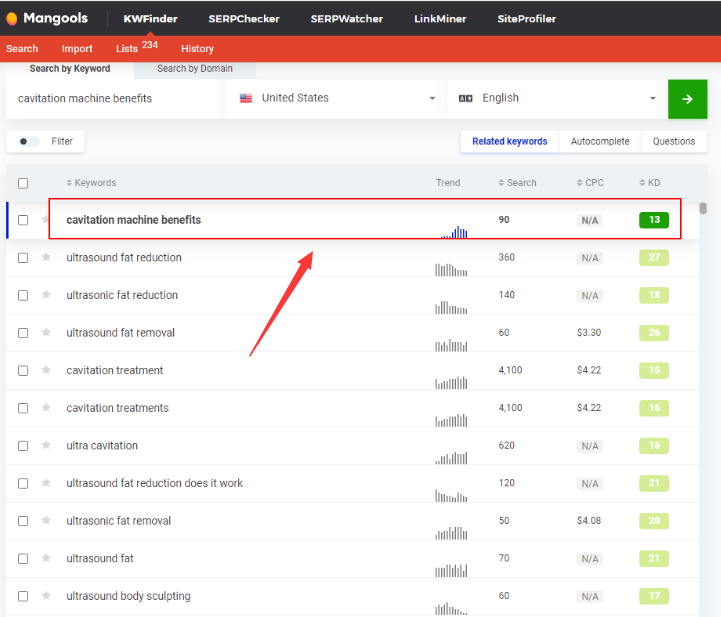
Task: Open the English language dropdown
Action: point(557,98)
